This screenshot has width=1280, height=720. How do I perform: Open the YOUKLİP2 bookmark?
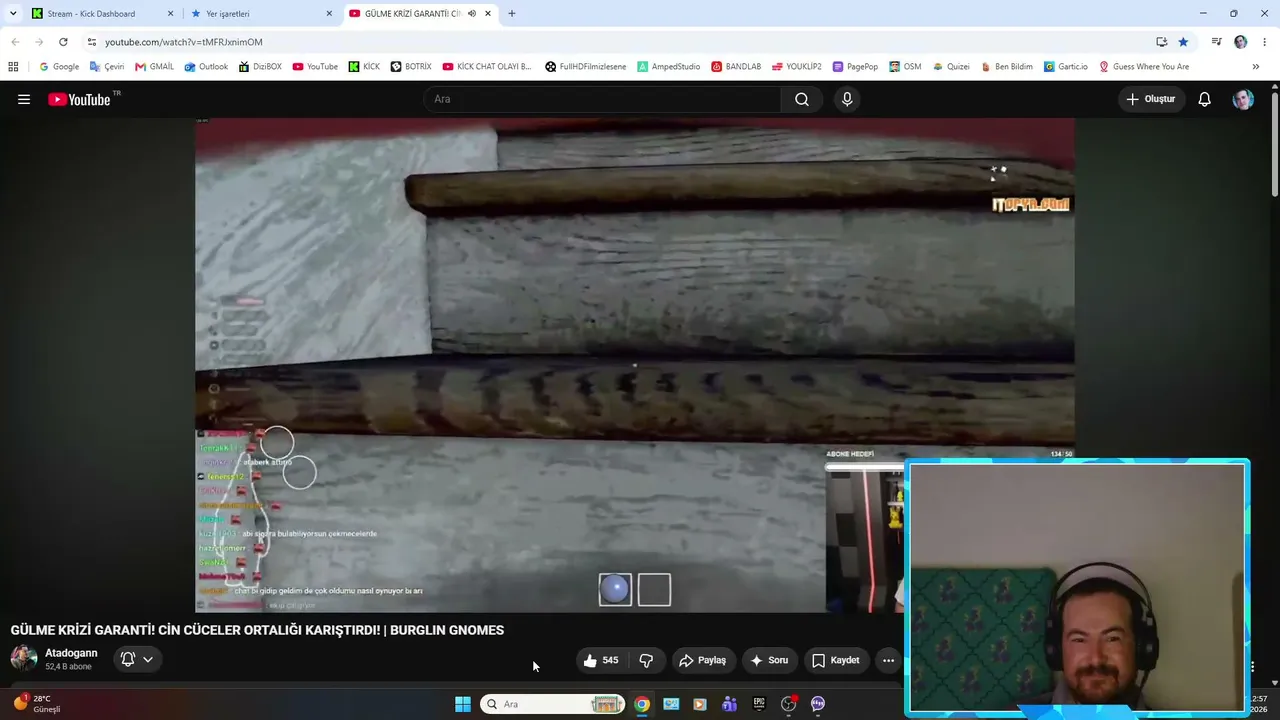pos(797,67)
